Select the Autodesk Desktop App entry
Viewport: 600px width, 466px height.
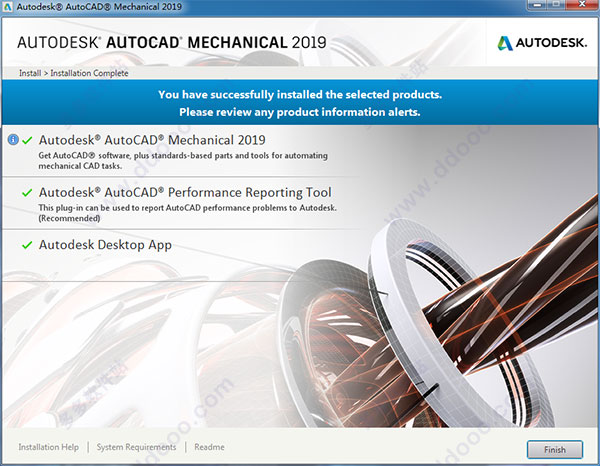coord(105,245)
